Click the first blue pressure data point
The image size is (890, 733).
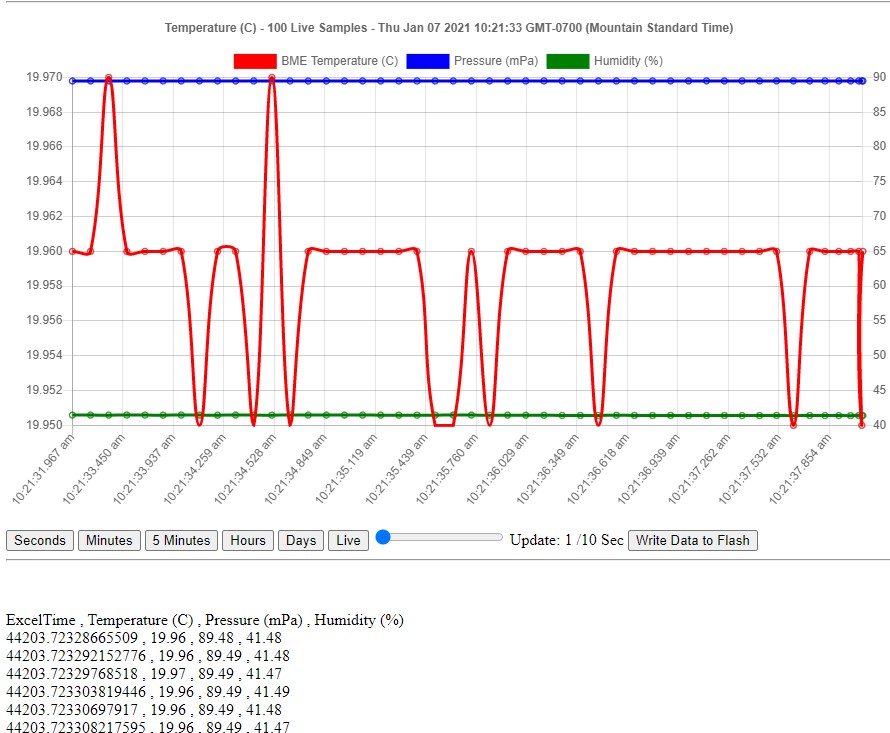click(x=73, y=81)
